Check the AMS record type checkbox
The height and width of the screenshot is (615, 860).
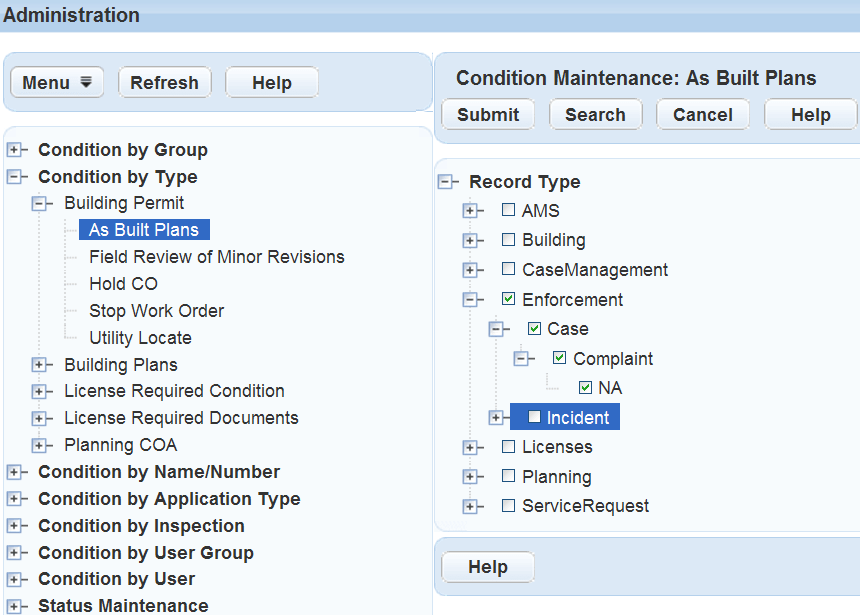508,211
